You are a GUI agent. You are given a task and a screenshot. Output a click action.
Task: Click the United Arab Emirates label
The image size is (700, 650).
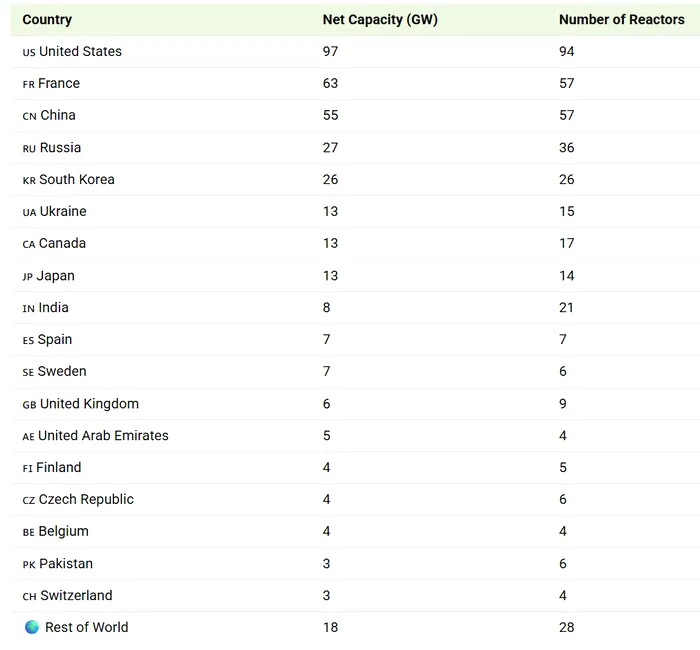(103, 435)
